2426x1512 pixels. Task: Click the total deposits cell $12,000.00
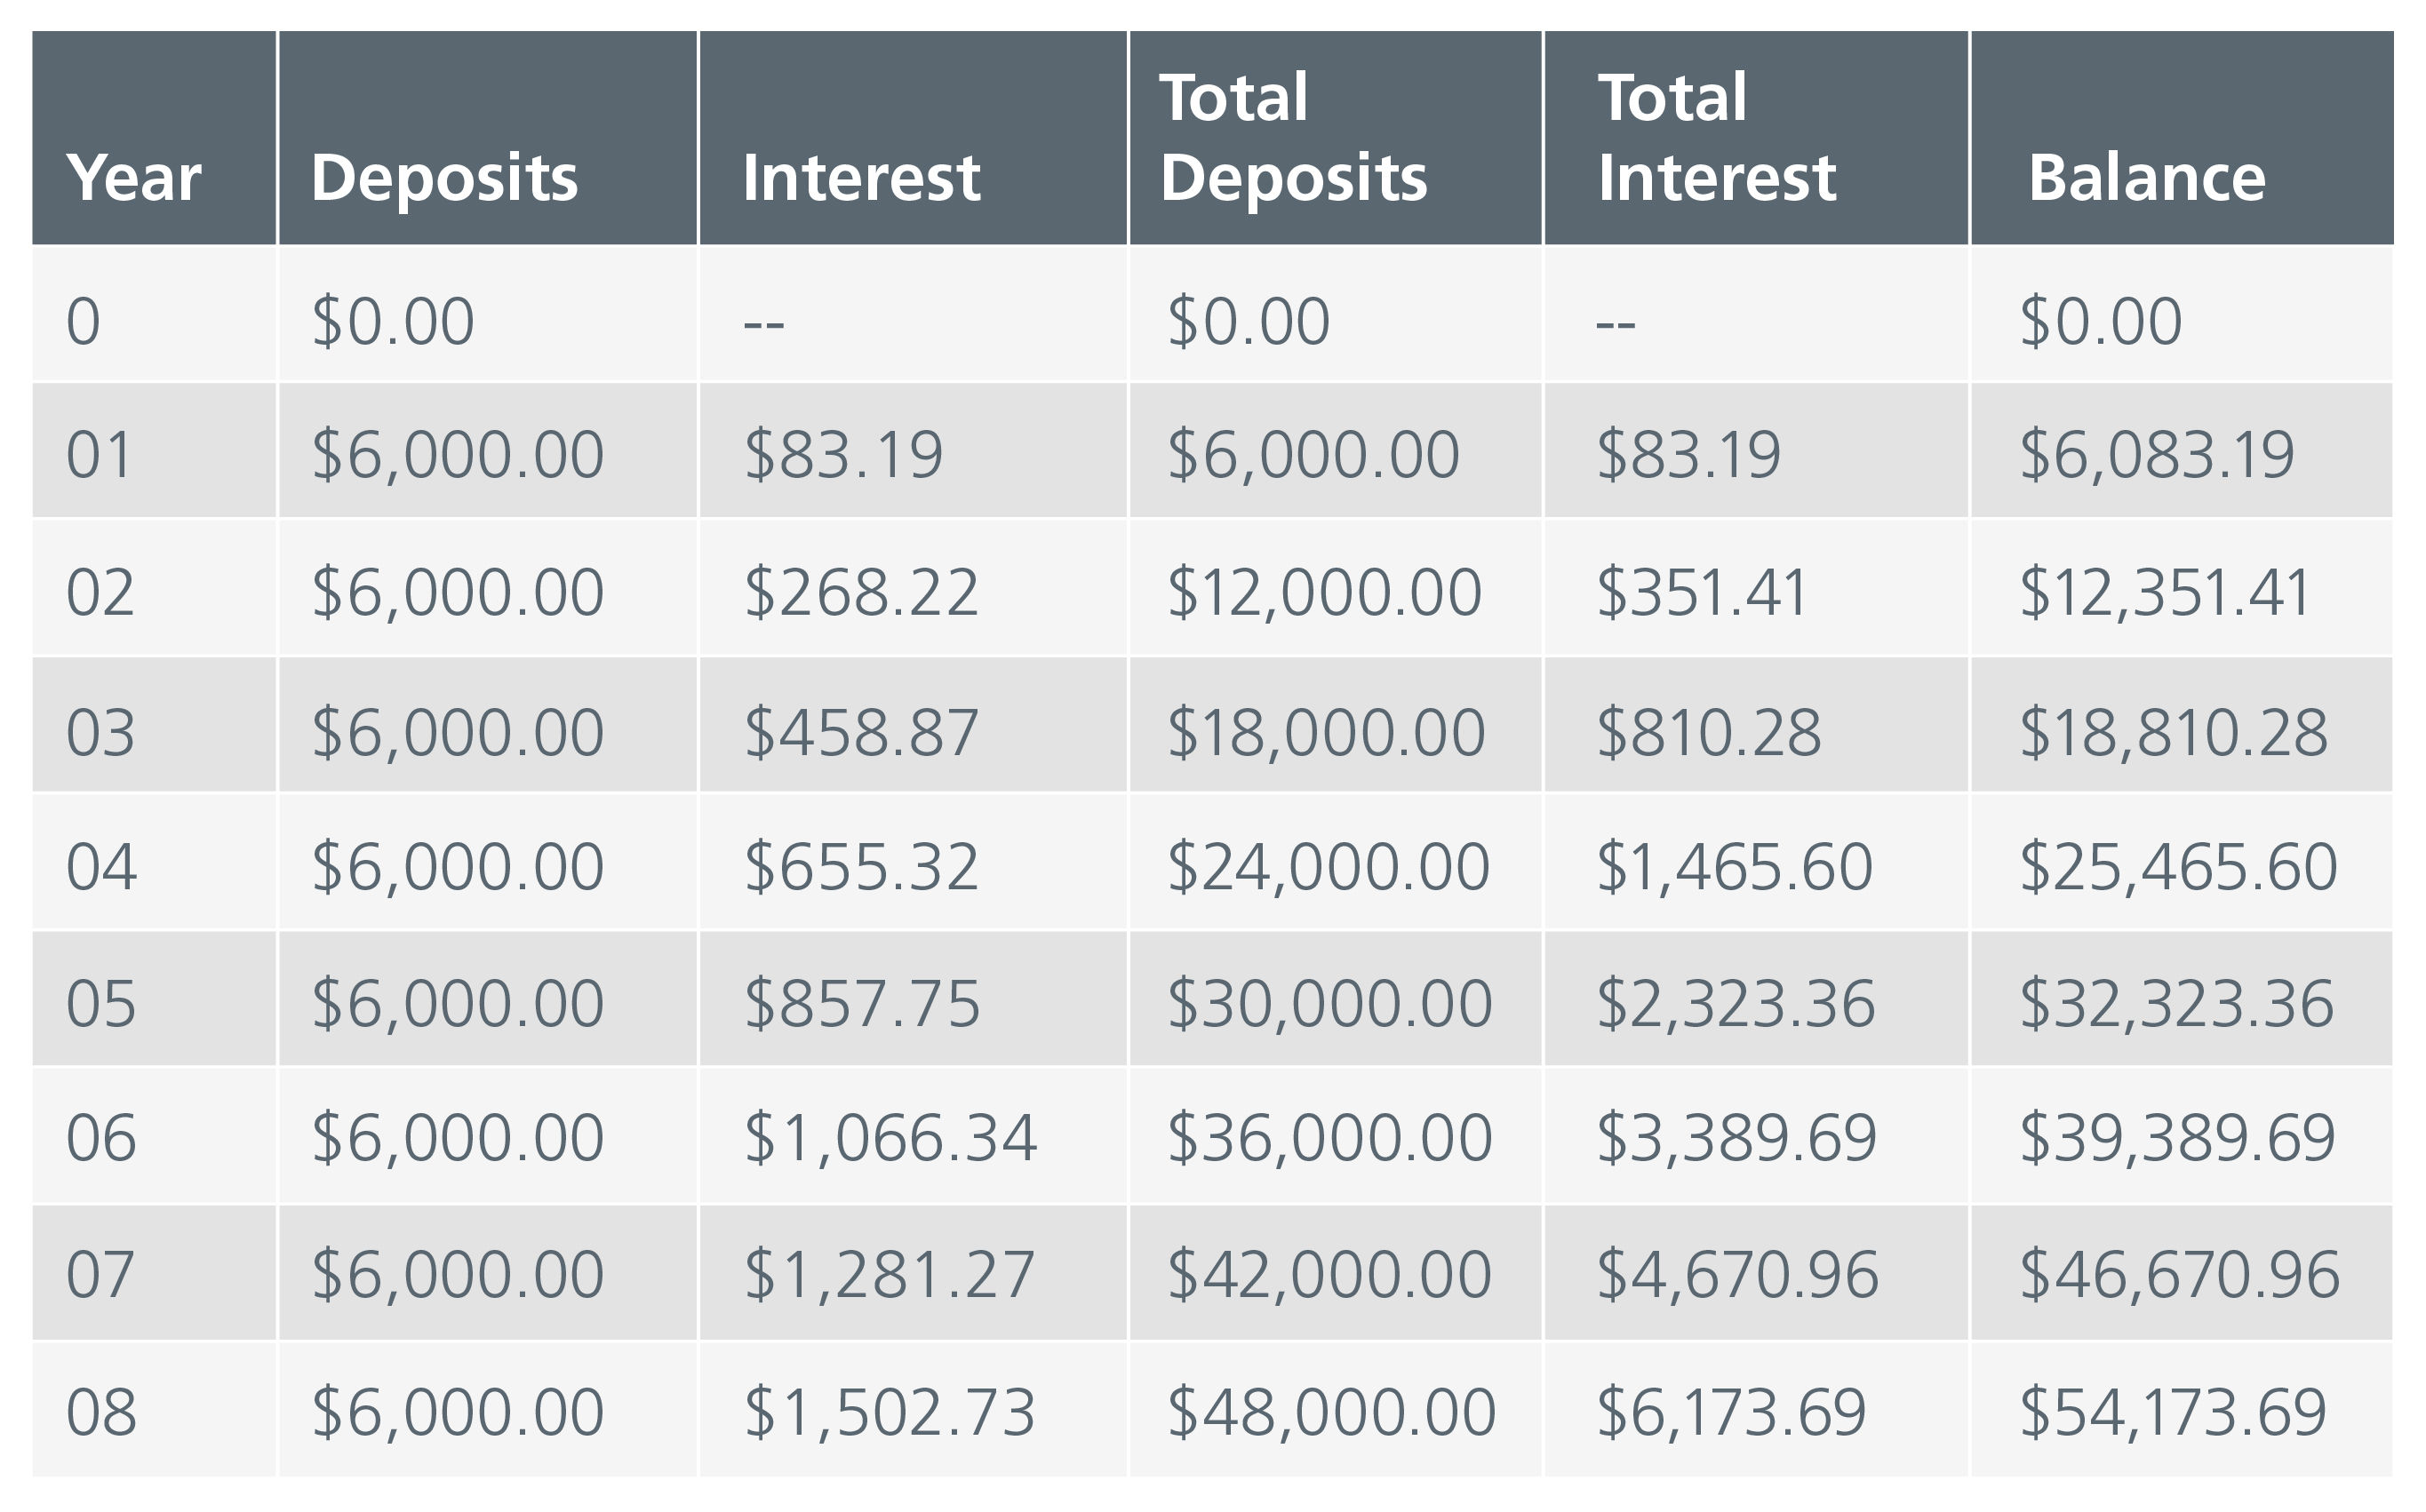(x=1336, y=588)
